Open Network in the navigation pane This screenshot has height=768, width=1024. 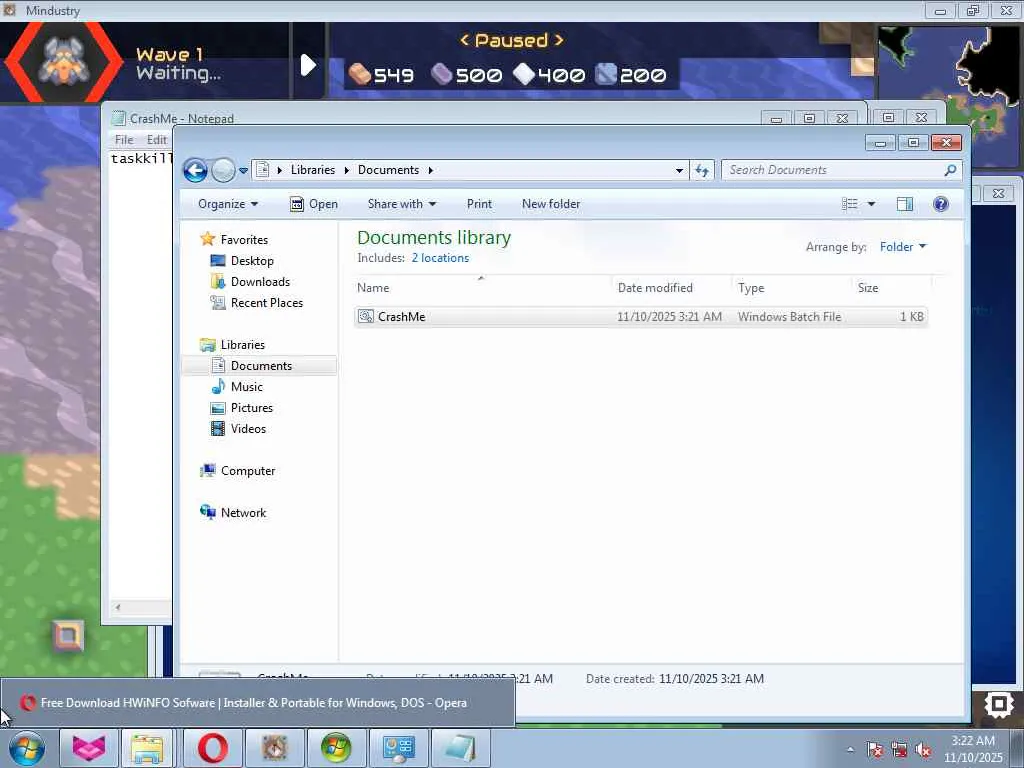point(243,513)
